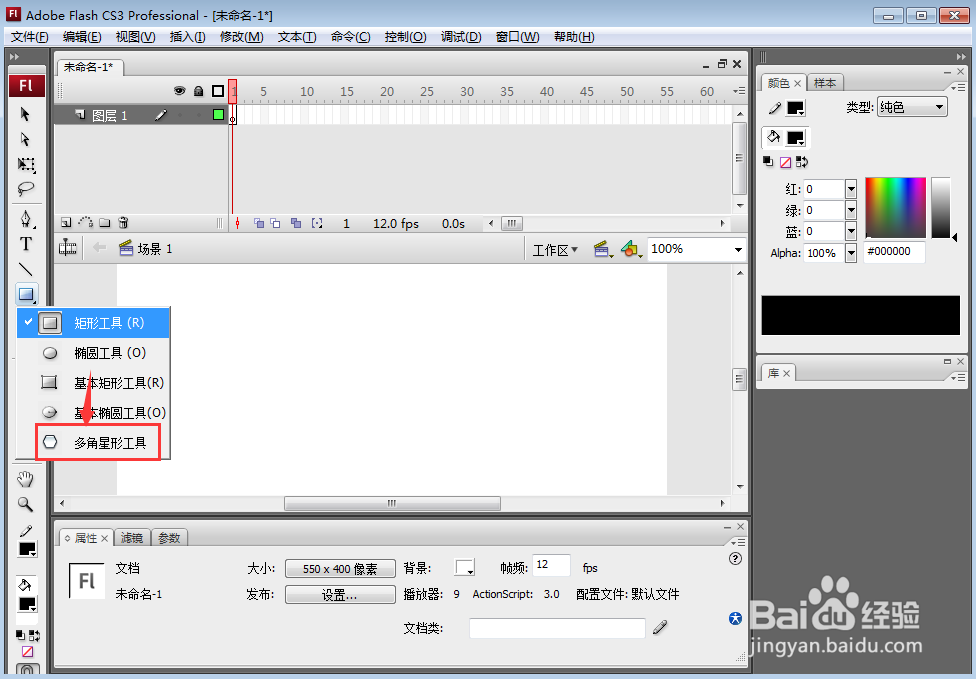The image size is (976, 679).
Task: Click the stroke color swatch in color panel
Action: click(x=795, y=108)
